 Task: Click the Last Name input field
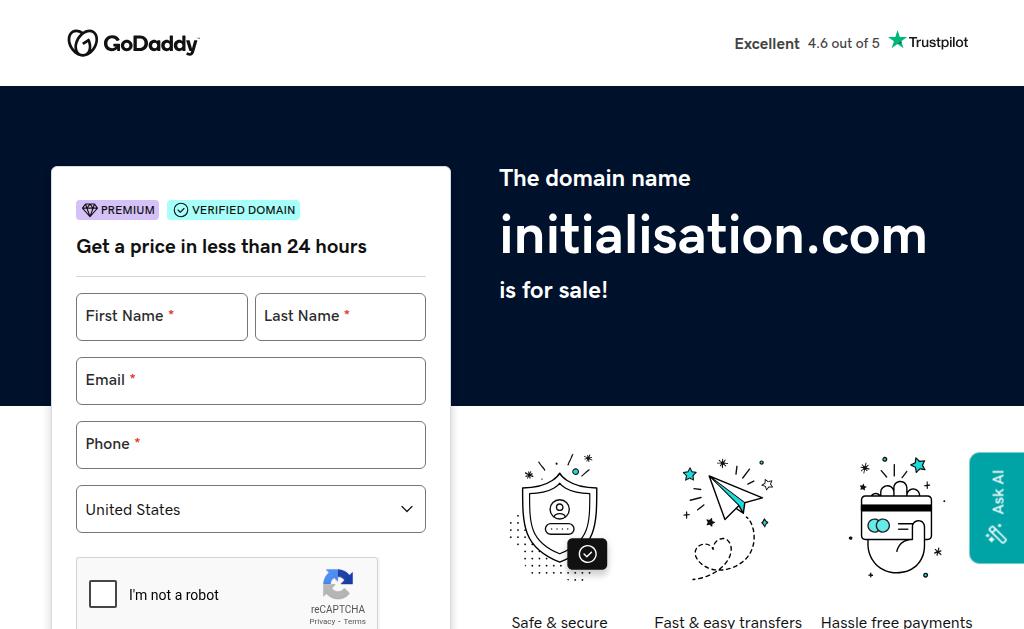(340, 317)
